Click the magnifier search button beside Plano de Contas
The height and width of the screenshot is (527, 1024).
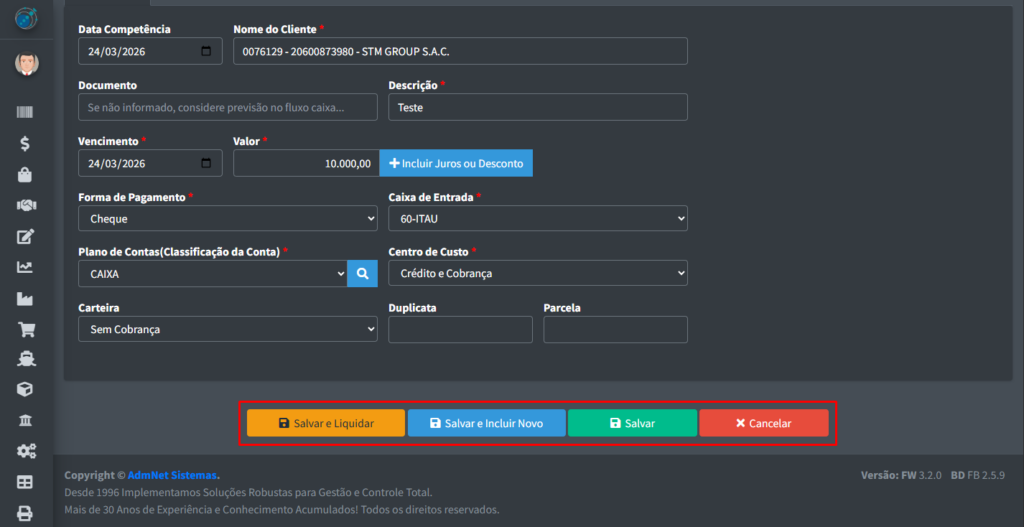coord(362,273)
